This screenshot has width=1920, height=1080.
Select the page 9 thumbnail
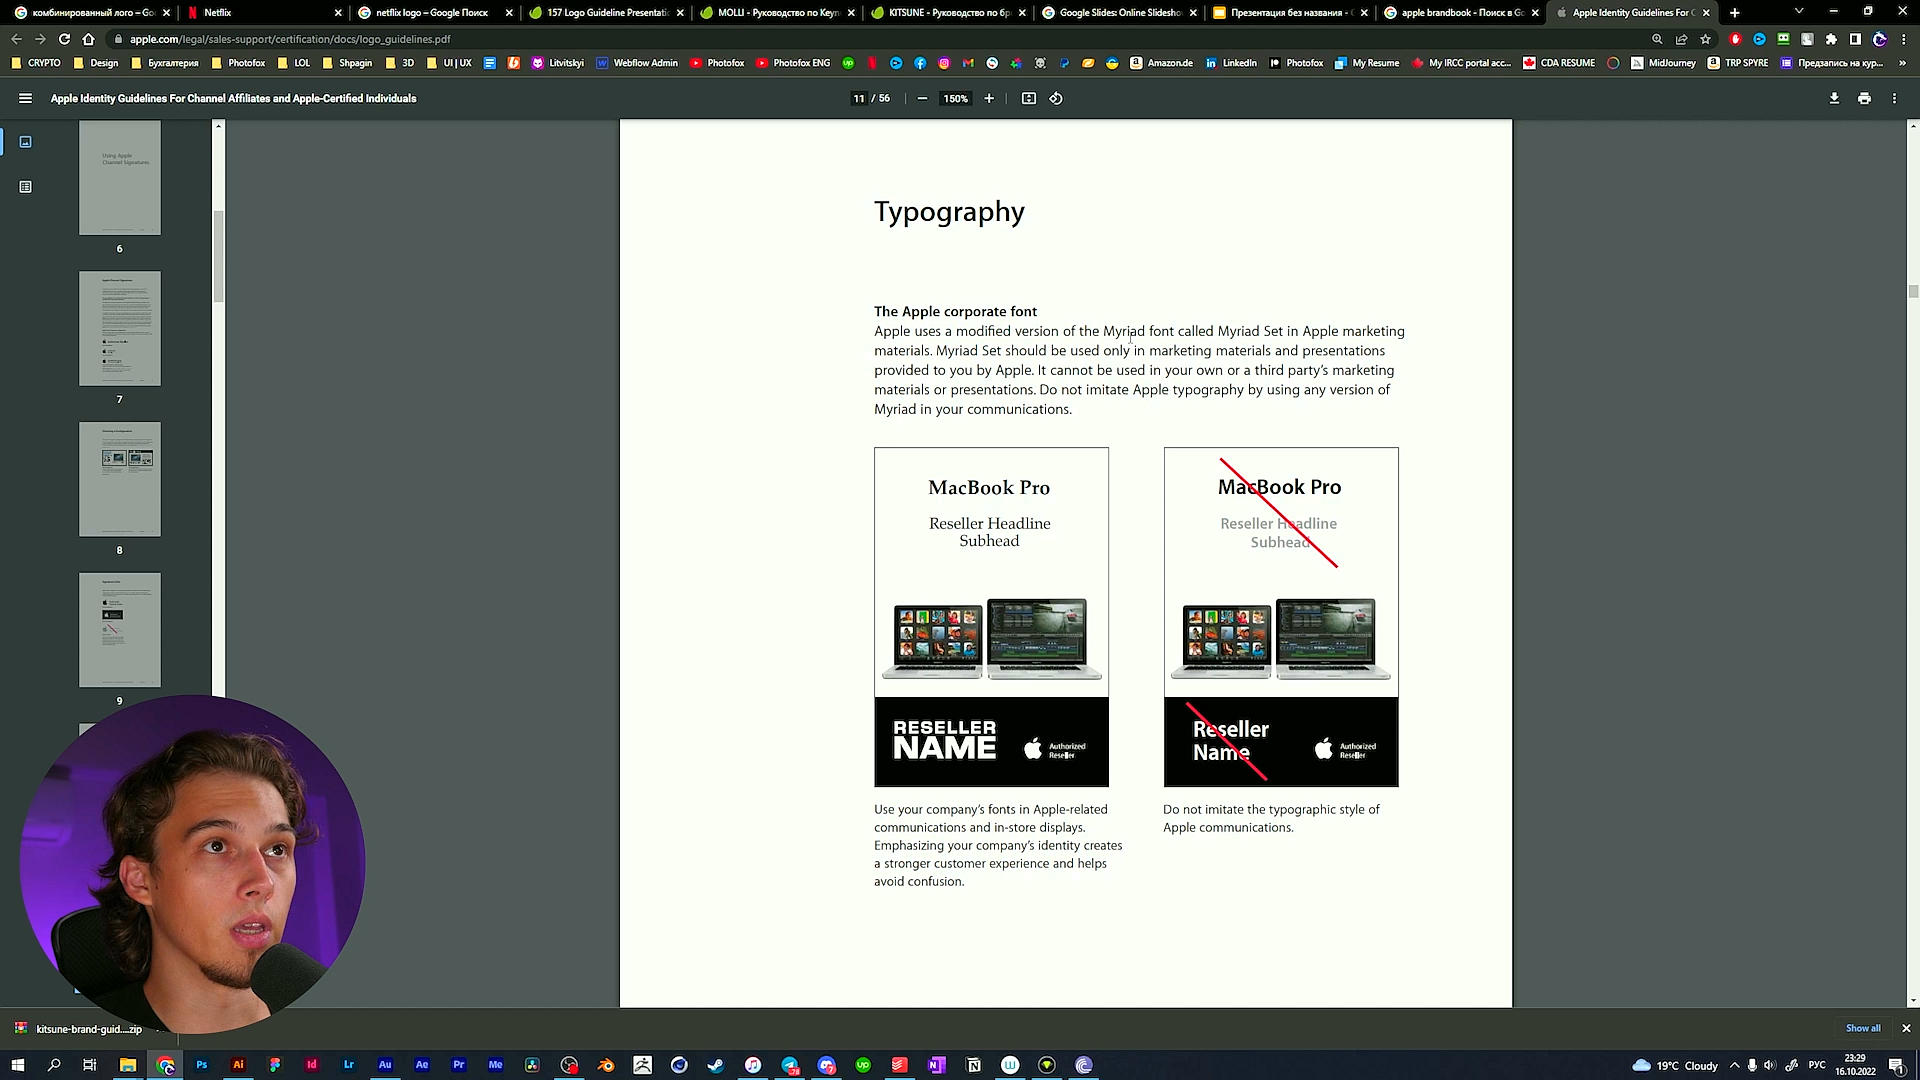click(120, 630)
